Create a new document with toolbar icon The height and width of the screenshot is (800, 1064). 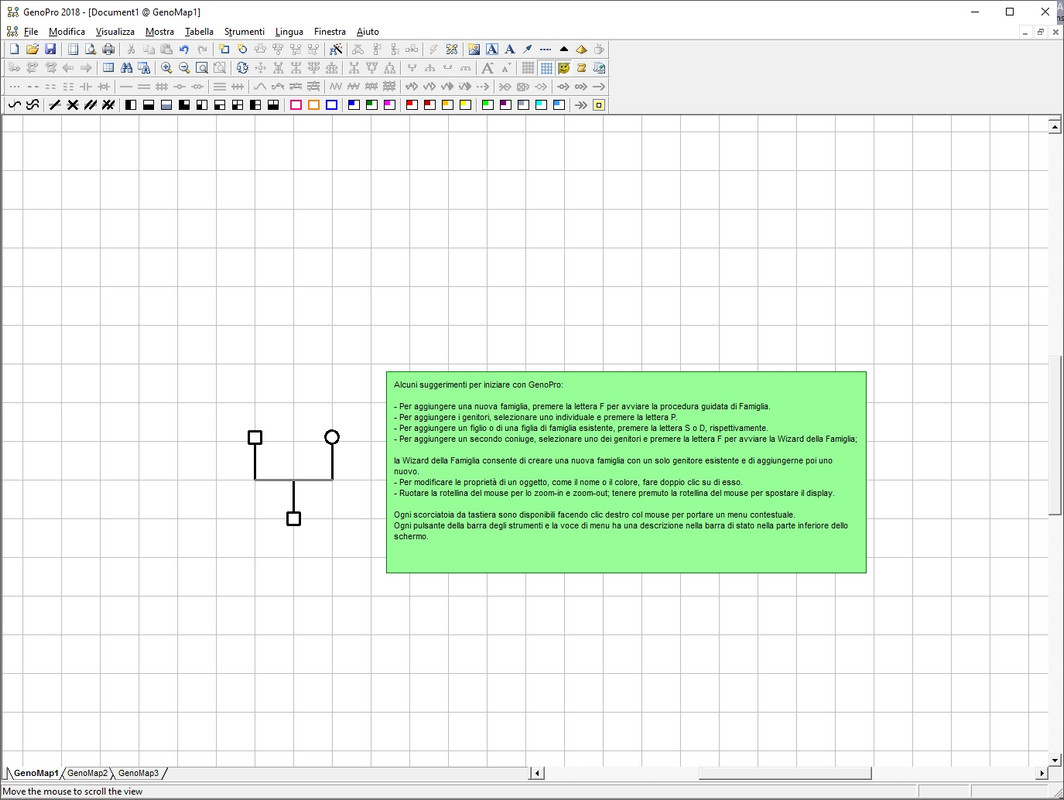click(x=14, y=50)
